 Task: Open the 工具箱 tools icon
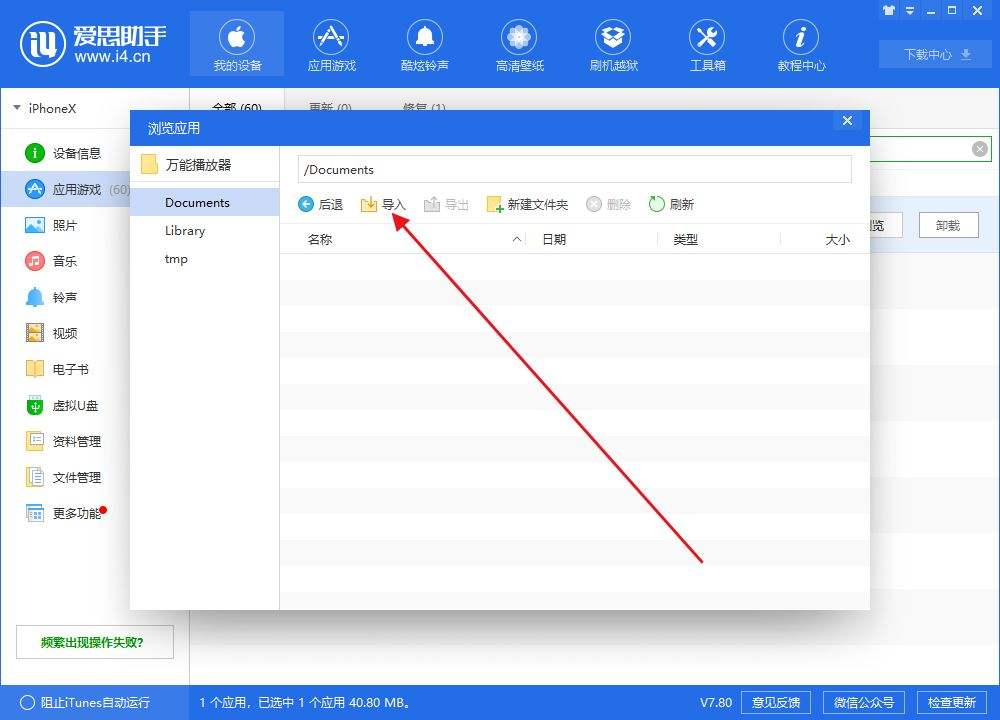pos(707,44)
